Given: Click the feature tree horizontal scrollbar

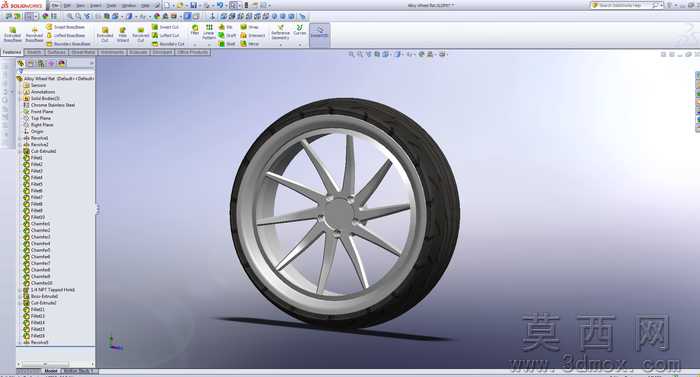Looking at the screenshot, I should coord(56,364).
